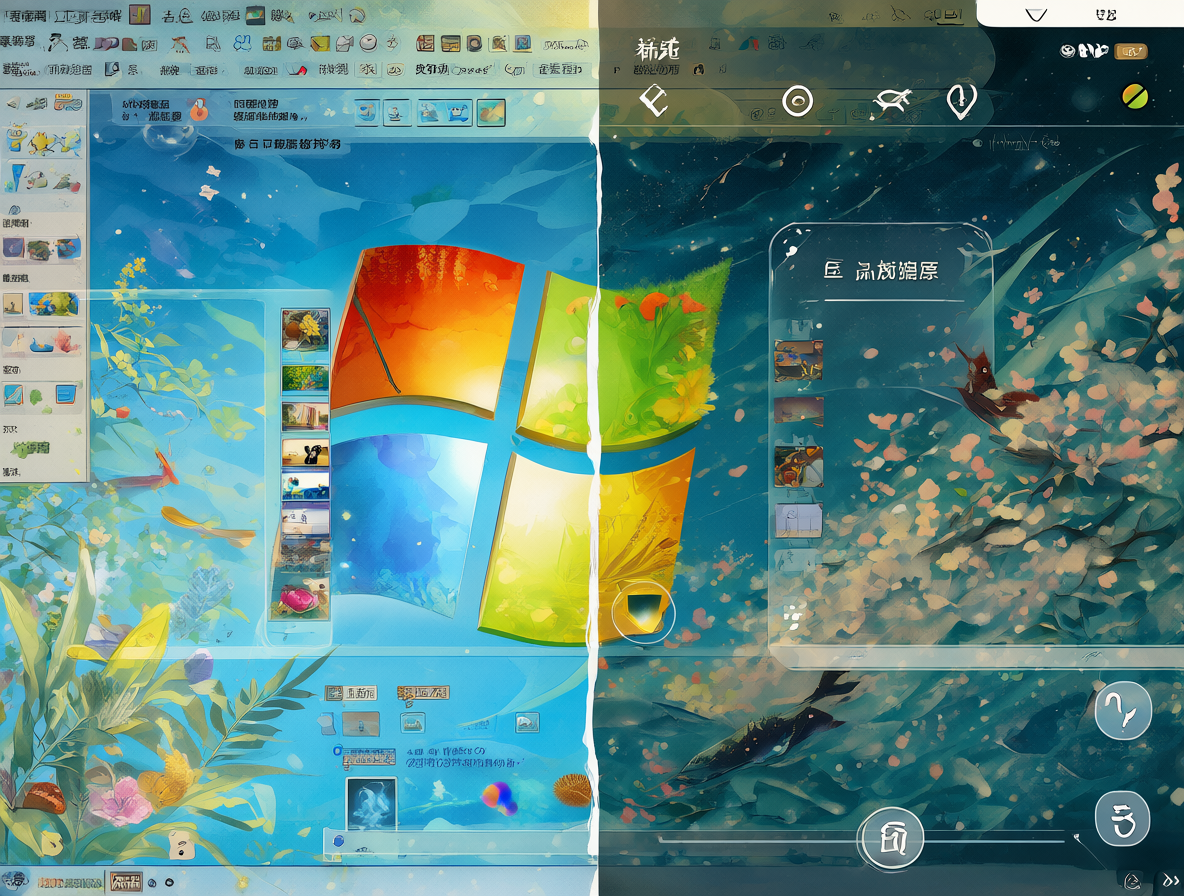Click the orange-labelled wave icon atop the sidebar
Viewport: 1184px width, 896px height.
[x=67, y=103]
